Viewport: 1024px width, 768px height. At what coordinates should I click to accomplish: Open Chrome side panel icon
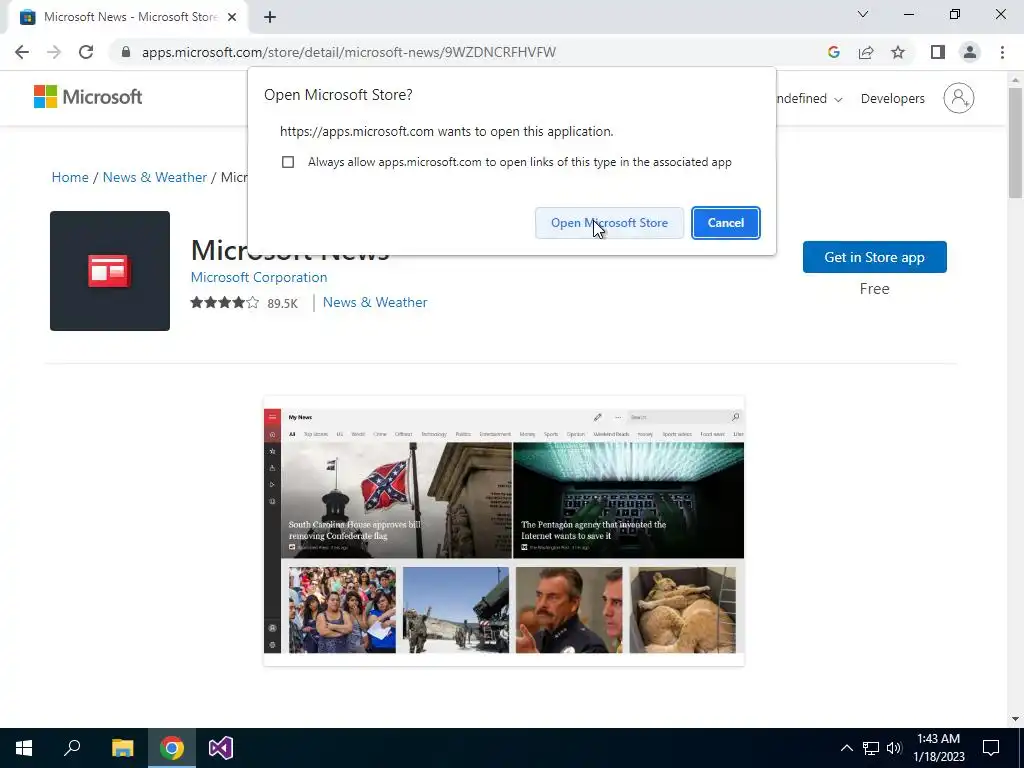point(938,52)
